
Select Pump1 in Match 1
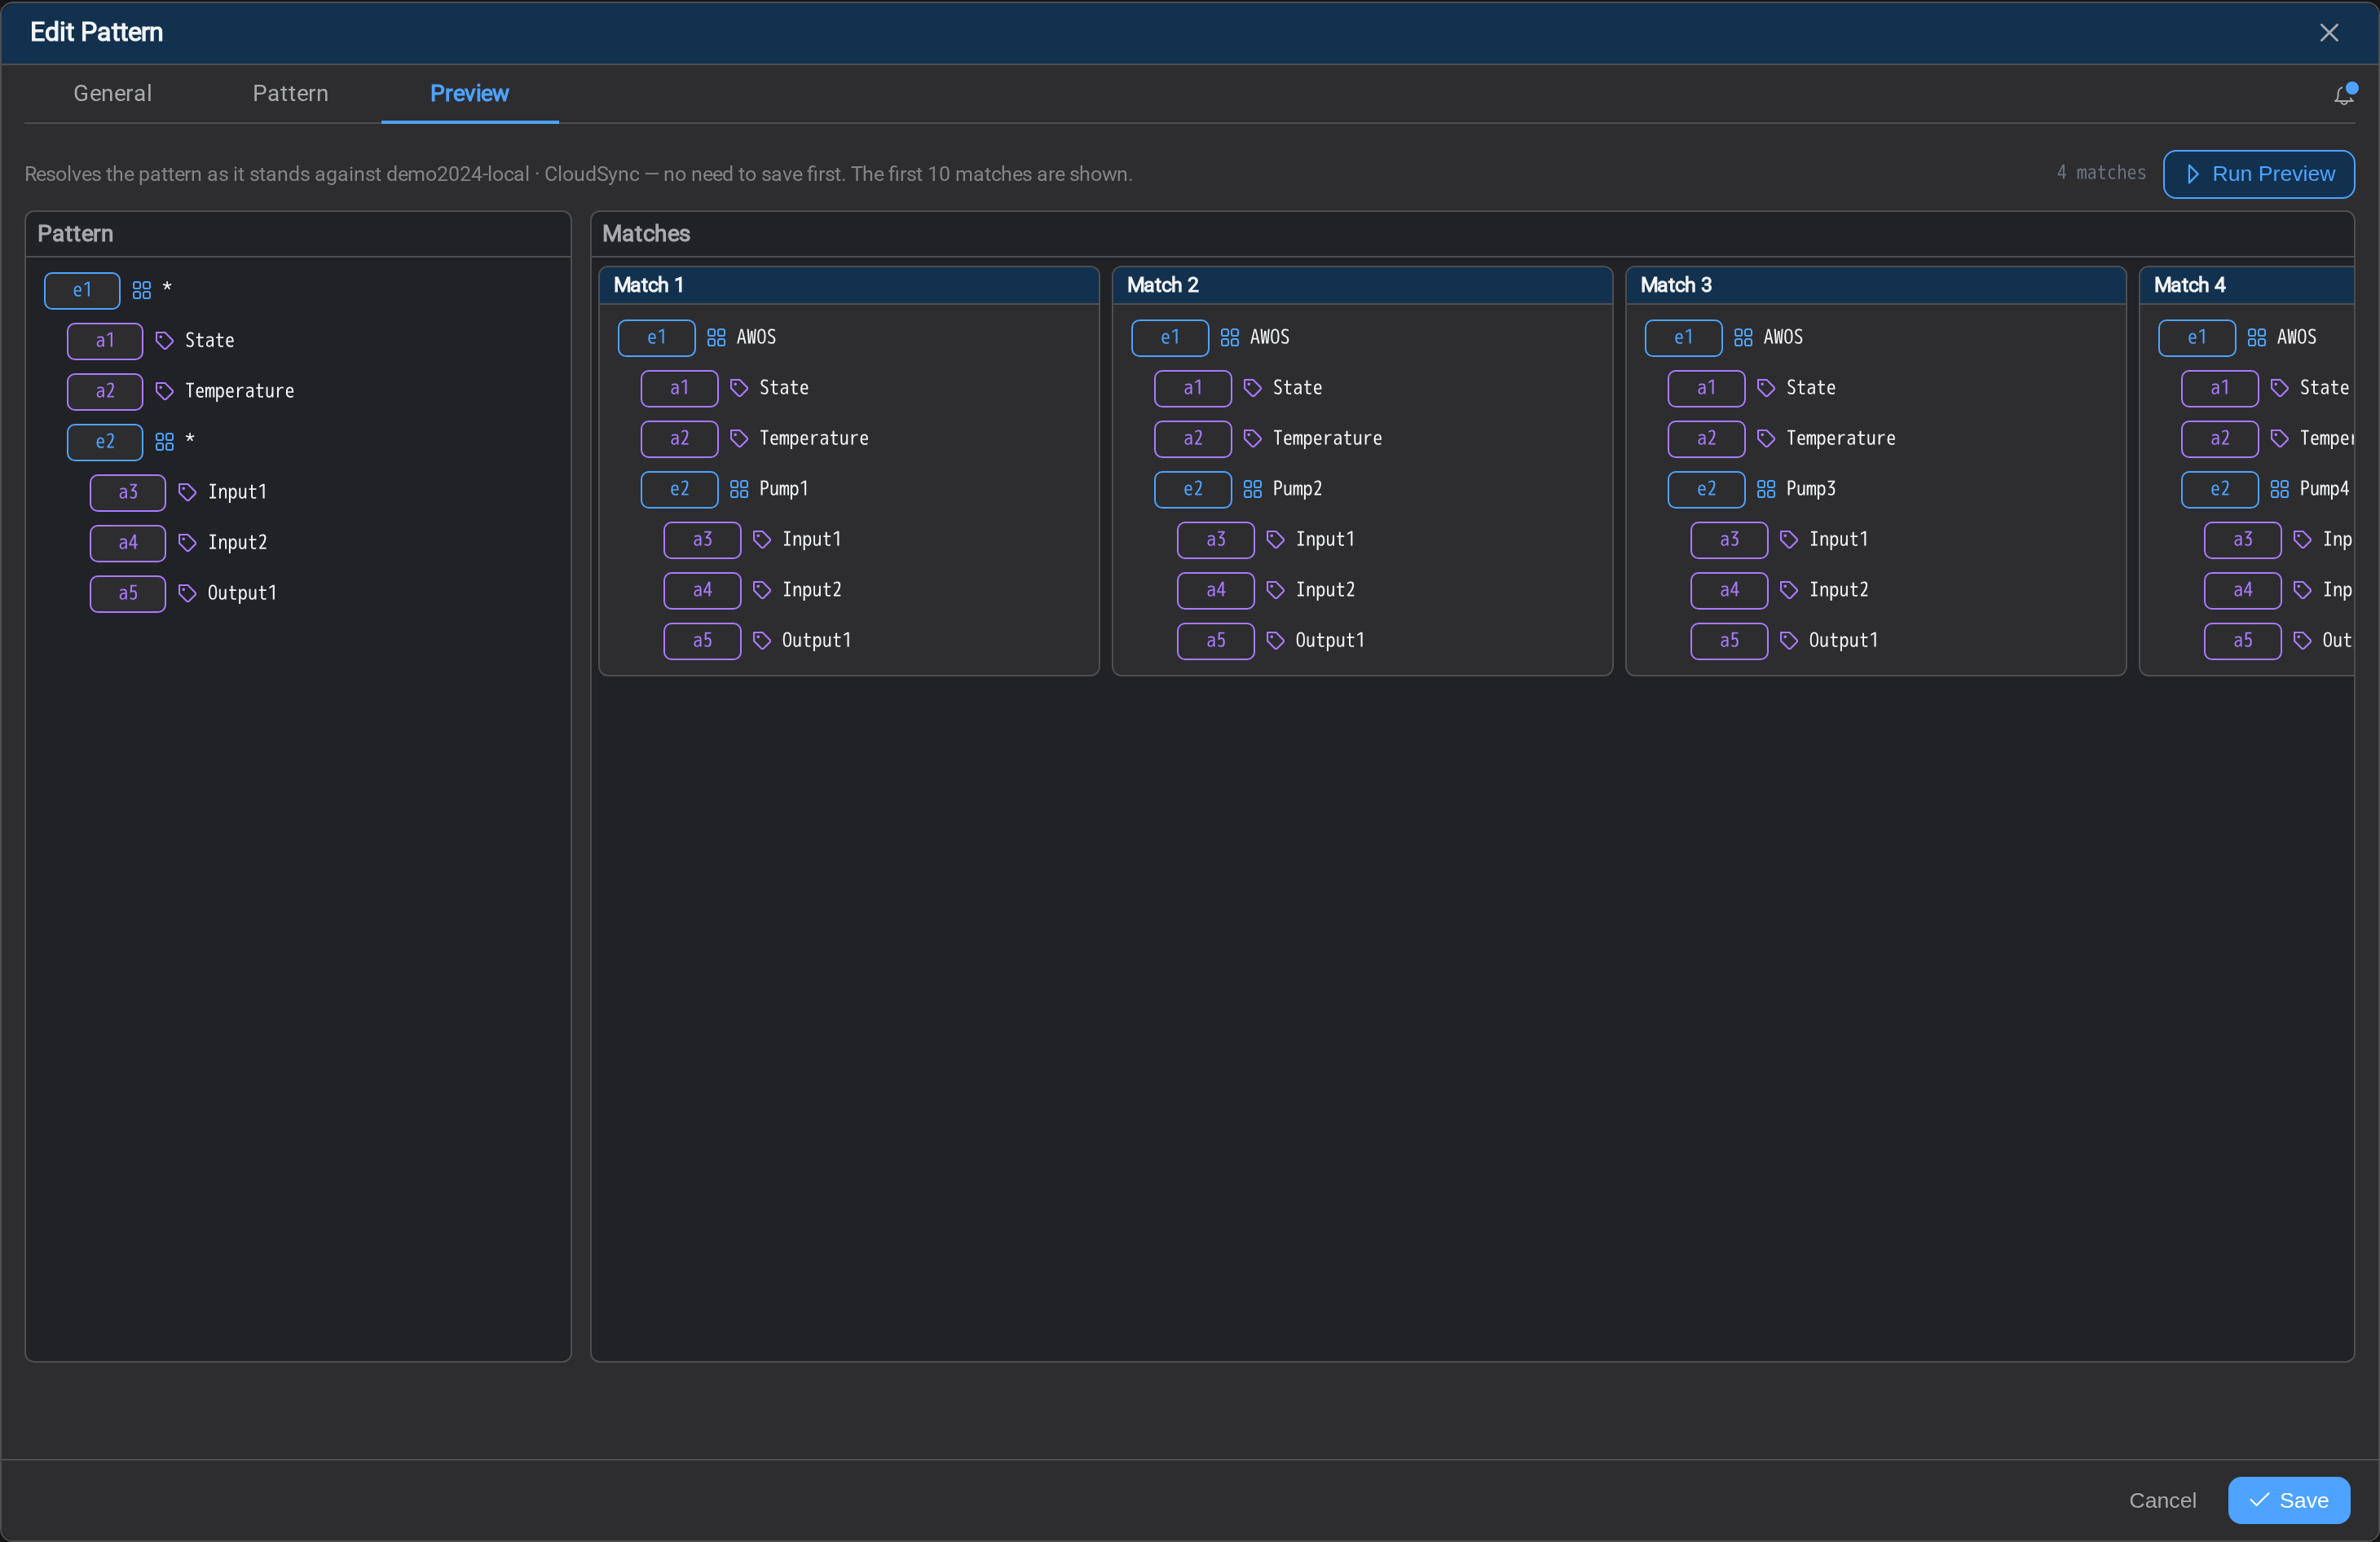click(784, 489)
